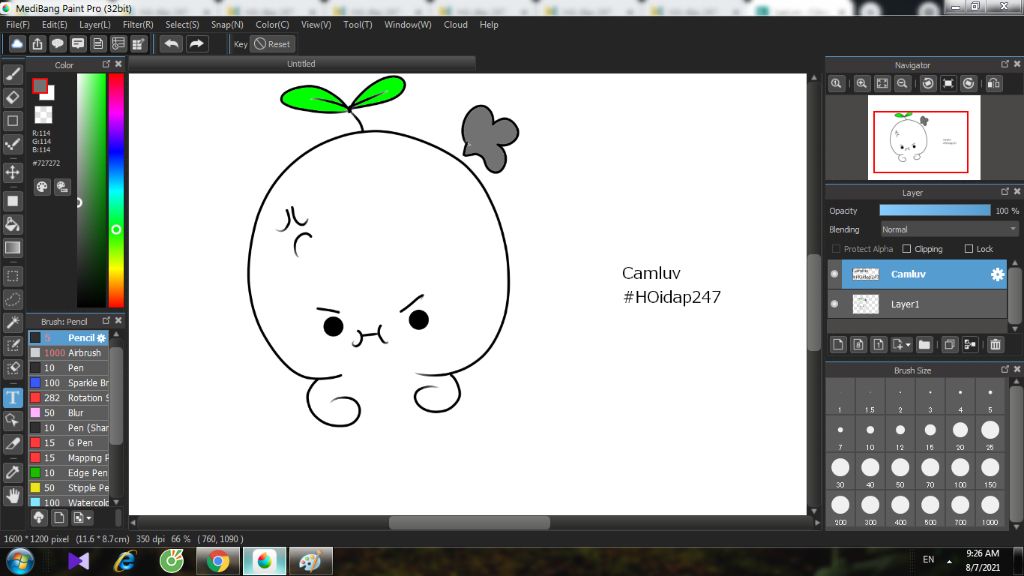This screenshot has height=576, width=1024.
Task: Open the brush add dropdown below brush list
Action: [x=82, y=518]
